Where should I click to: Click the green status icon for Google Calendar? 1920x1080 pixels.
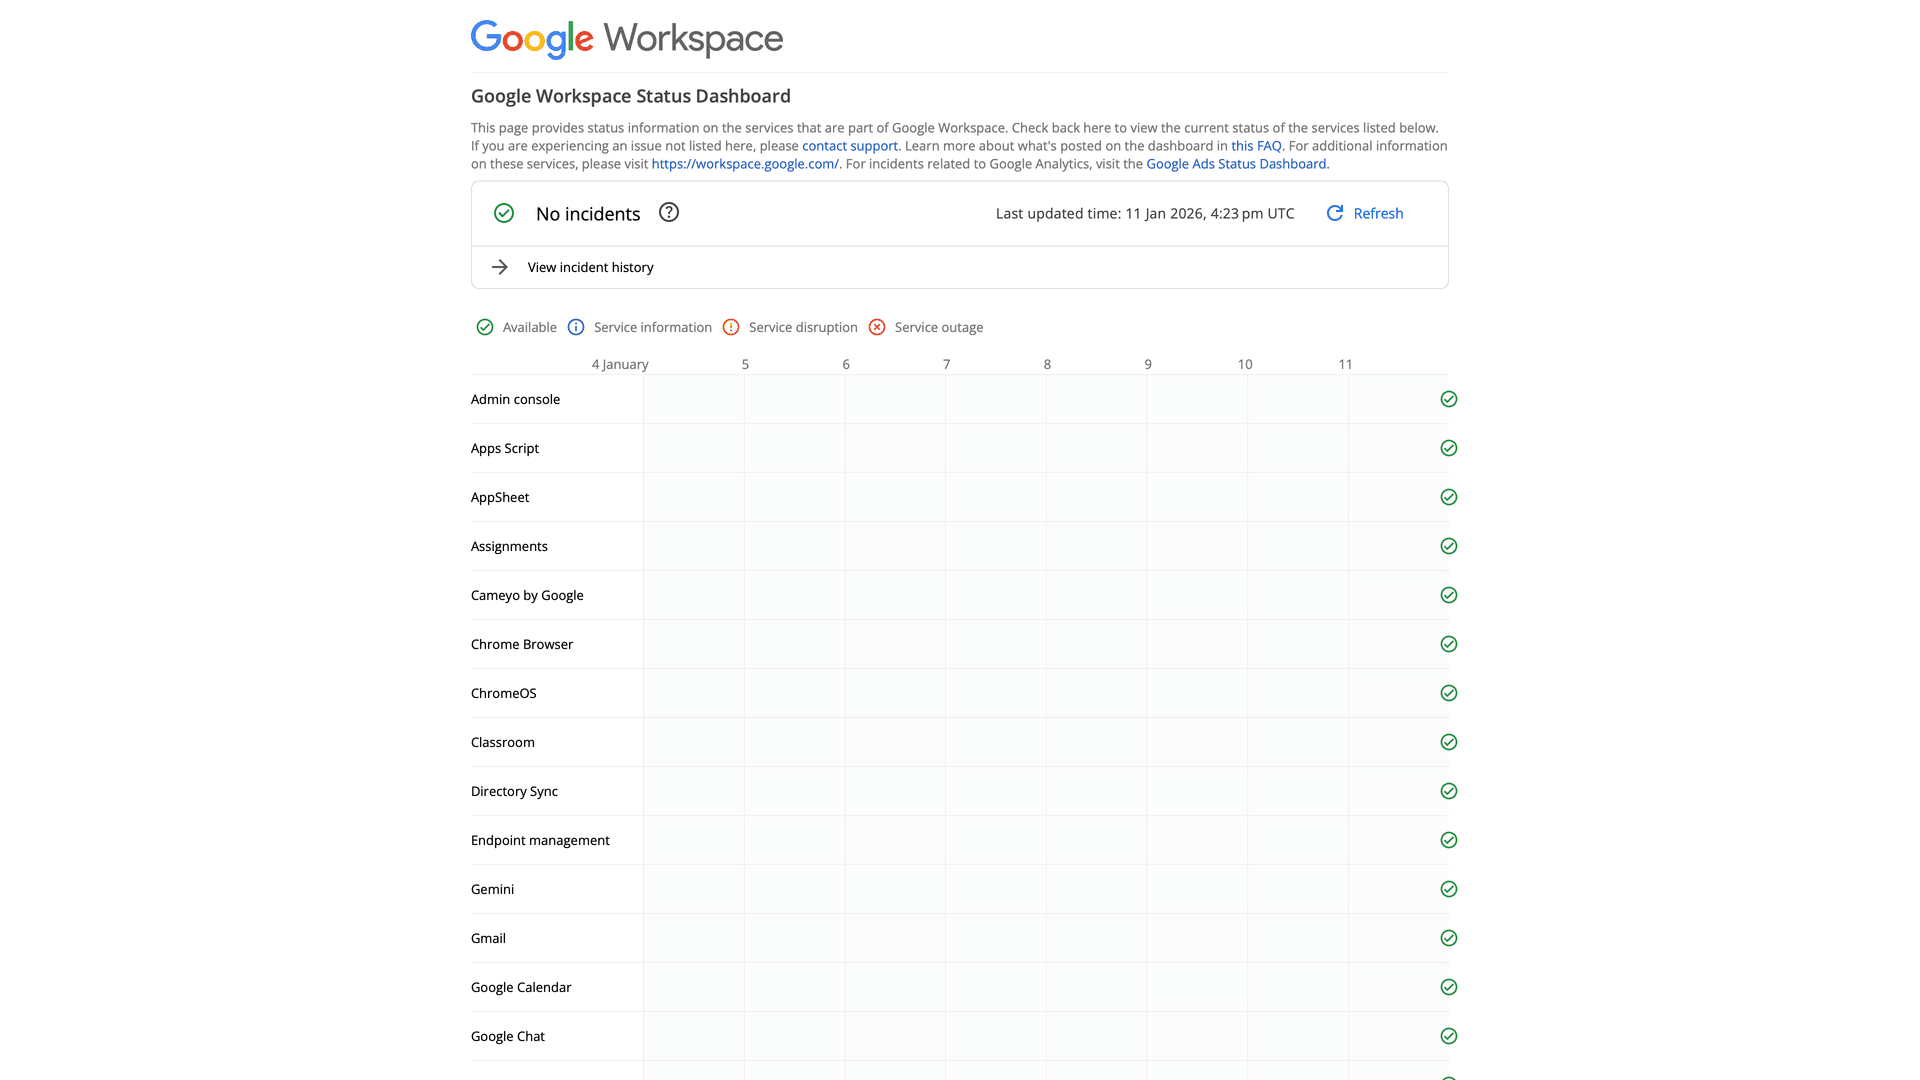click(1449, 987)
